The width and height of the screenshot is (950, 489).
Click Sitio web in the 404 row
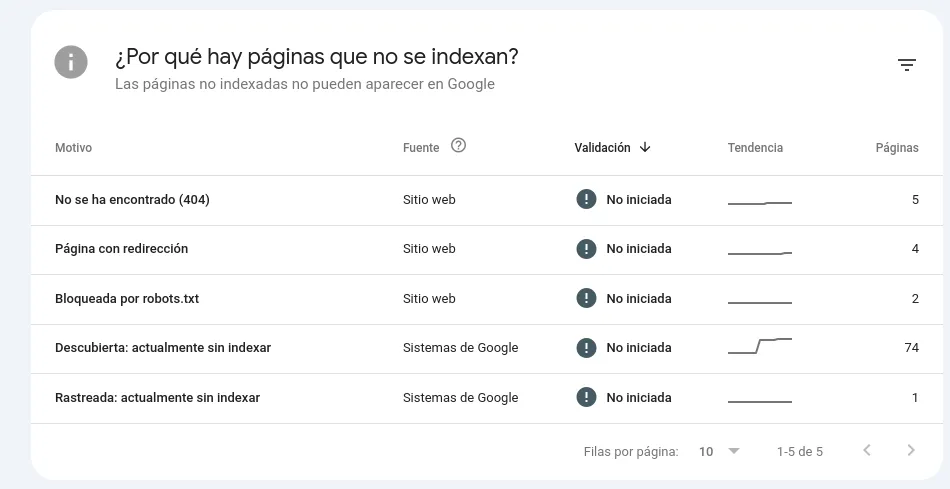tap(429, 199)
